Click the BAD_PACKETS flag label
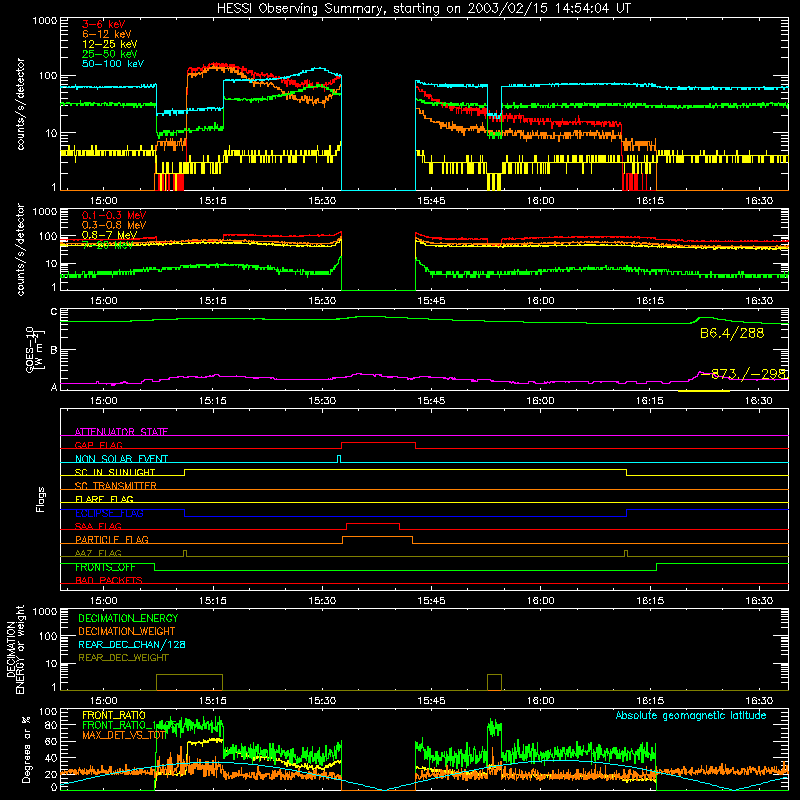The width and height of the screenshot is (800, 800). tap(109, 580)
